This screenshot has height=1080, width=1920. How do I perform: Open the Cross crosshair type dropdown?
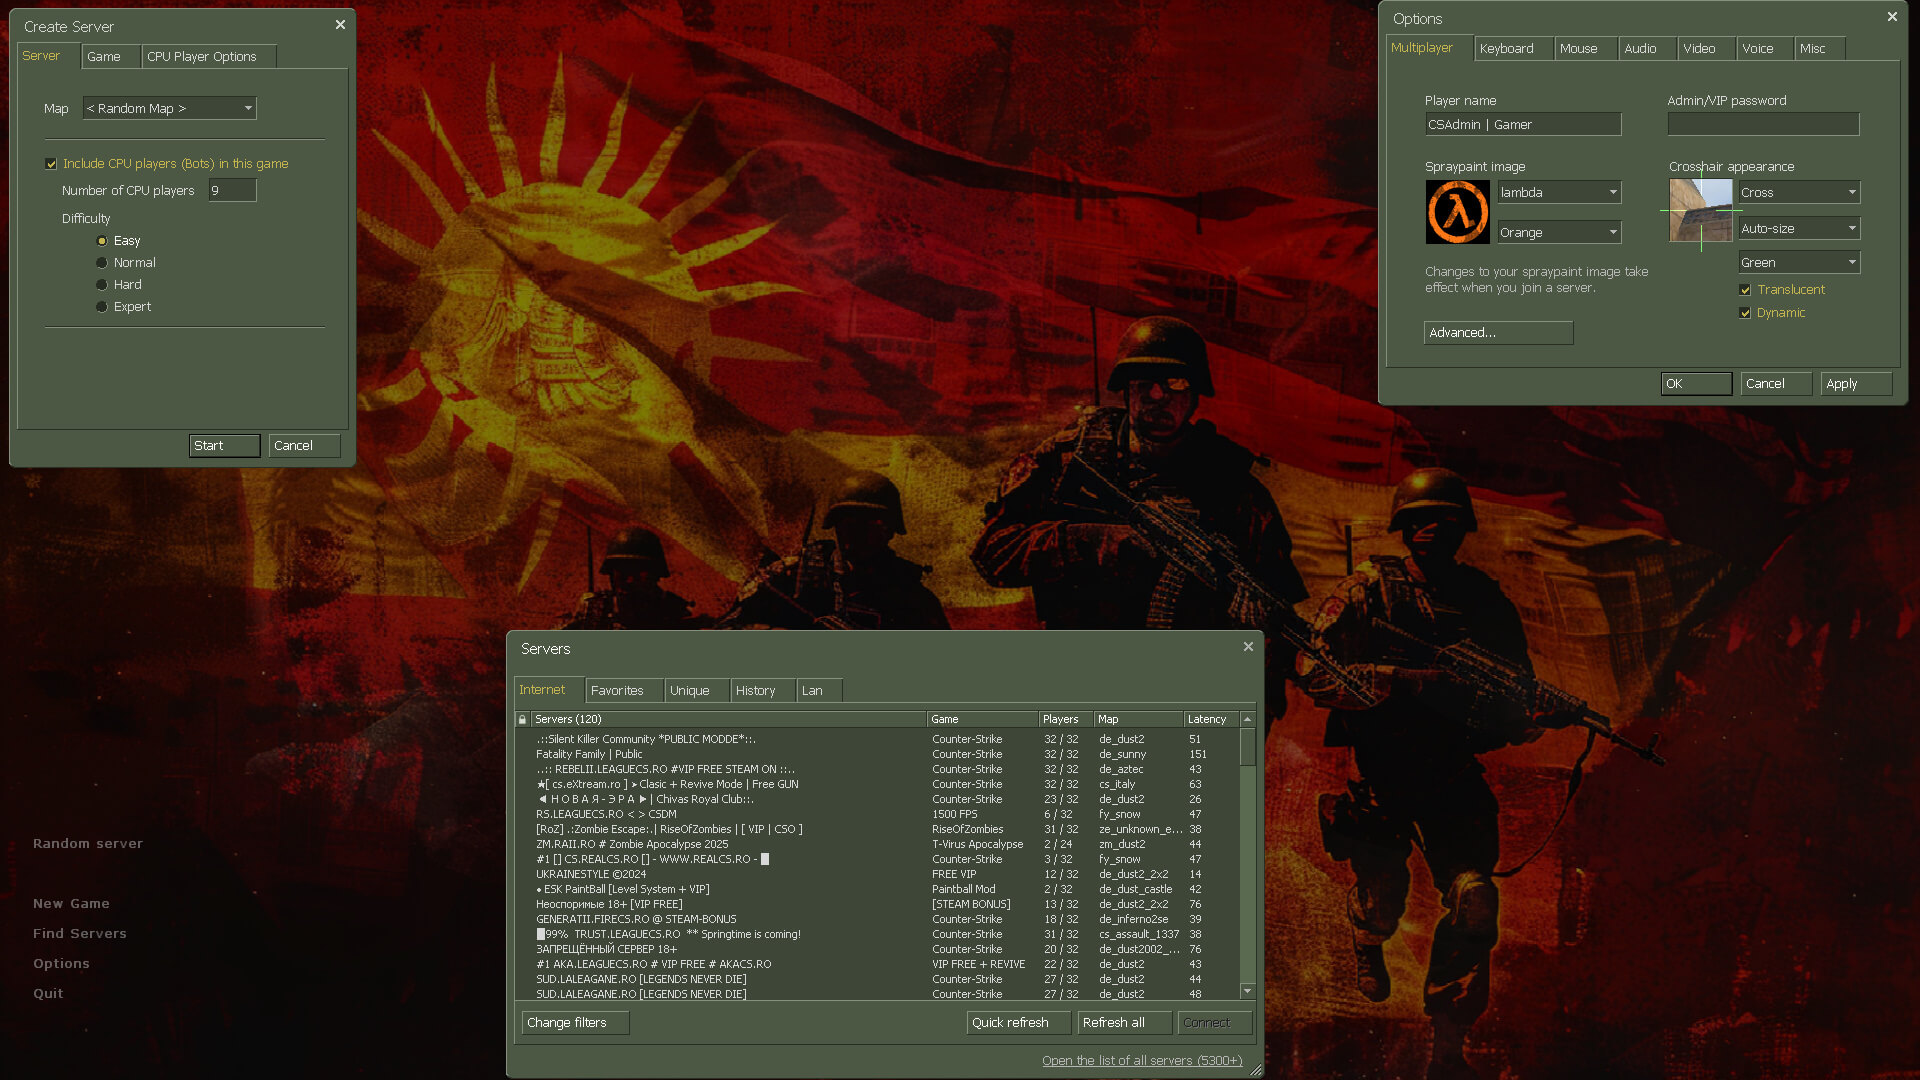[1799, 192]
